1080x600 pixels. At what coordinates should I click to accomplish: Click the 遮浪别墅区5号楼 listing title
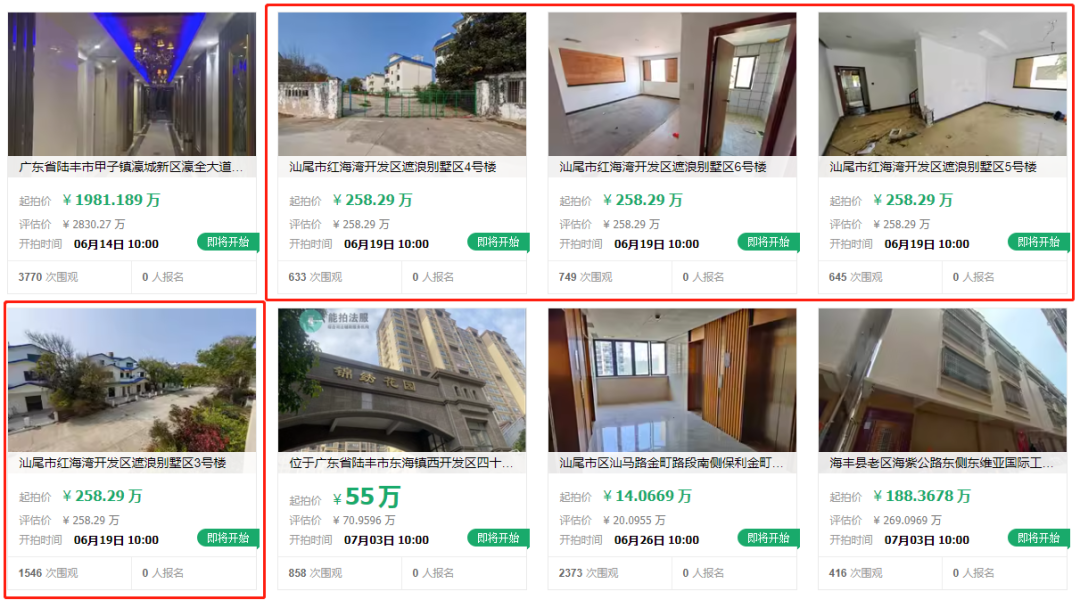point(933,167)
